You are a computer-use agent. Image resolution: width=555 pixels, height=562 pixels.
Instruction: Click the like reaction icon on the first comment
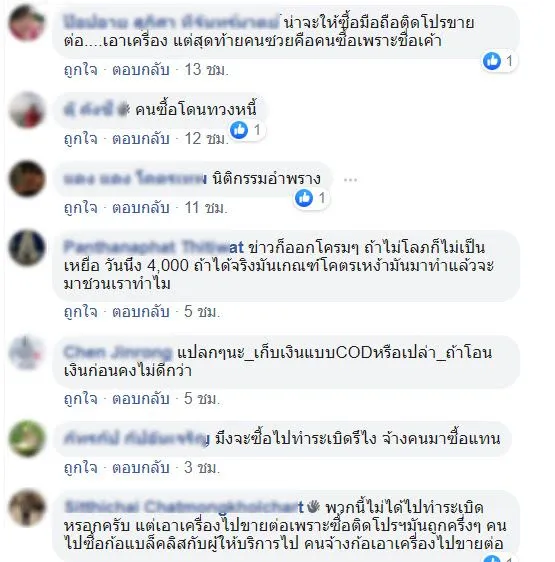coord(492,61)
